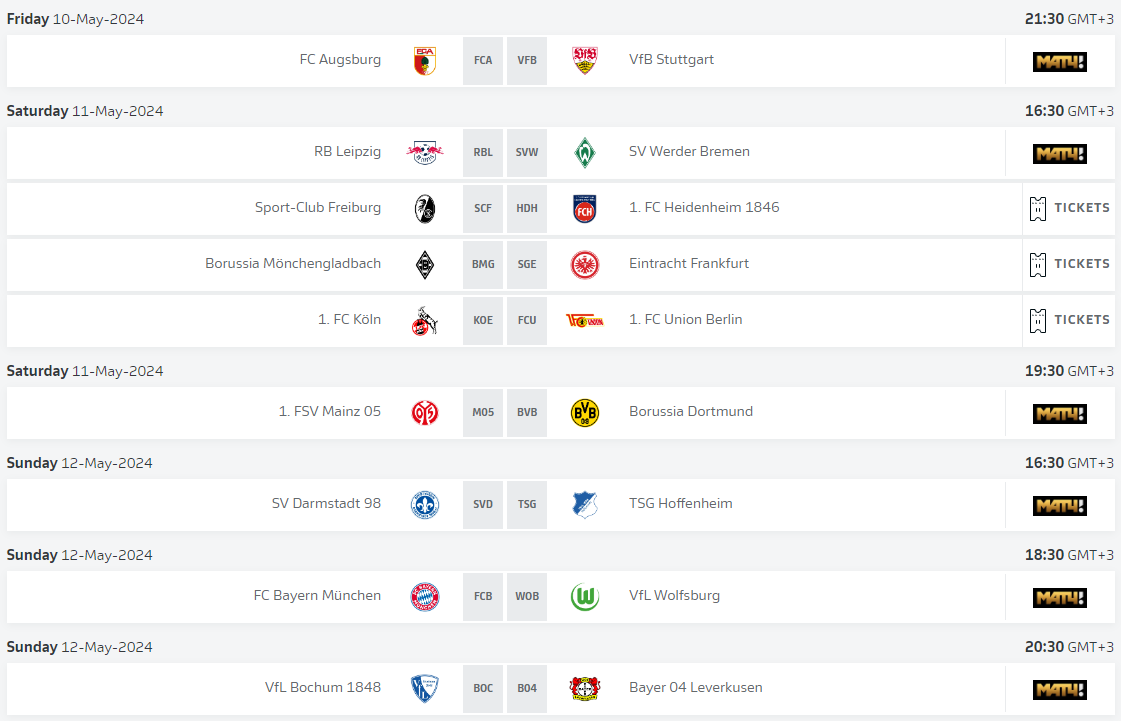The width and height of the screenshot is (1121, 721).
Task: Open Tickets for Mönchengladbach vs Frankfurt
Action: 1069,265
